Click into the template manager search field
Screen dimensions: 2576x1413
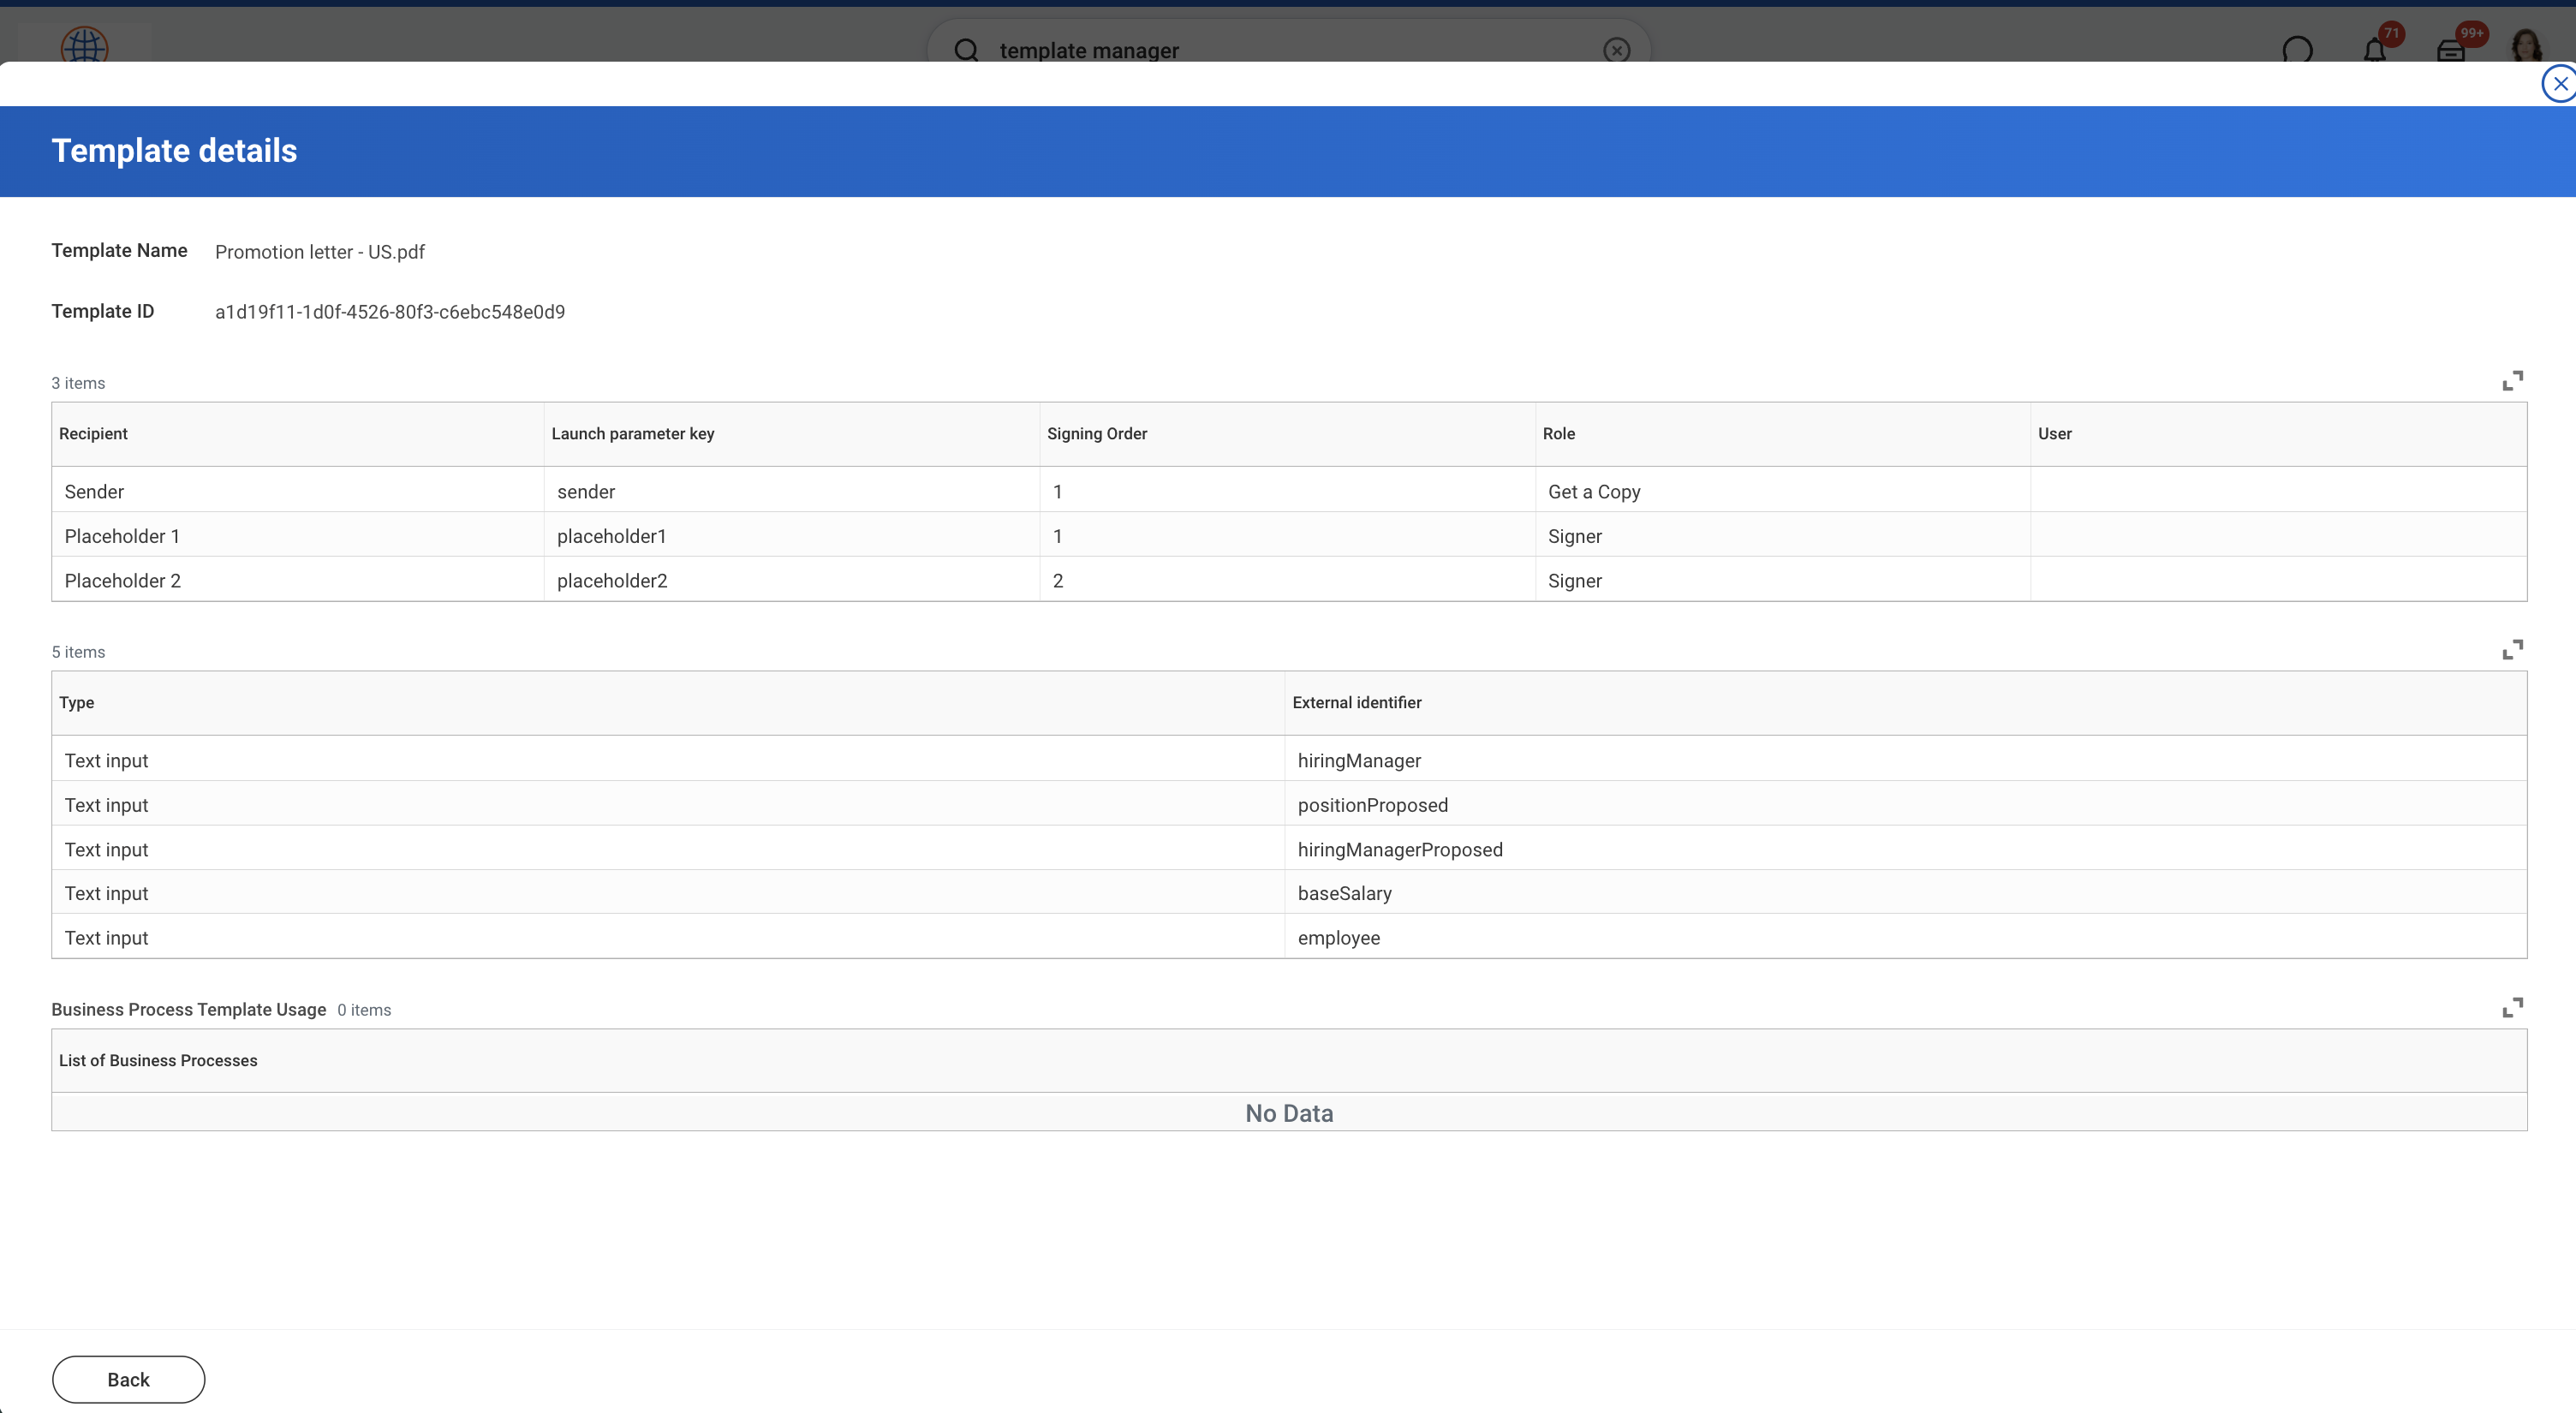tap(1290, 50)
